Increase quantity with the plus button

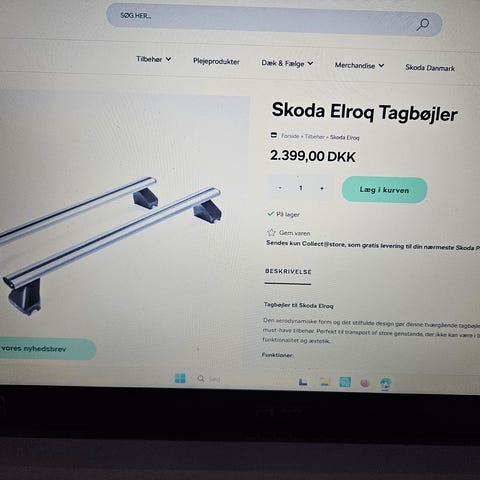click(322, 188)
